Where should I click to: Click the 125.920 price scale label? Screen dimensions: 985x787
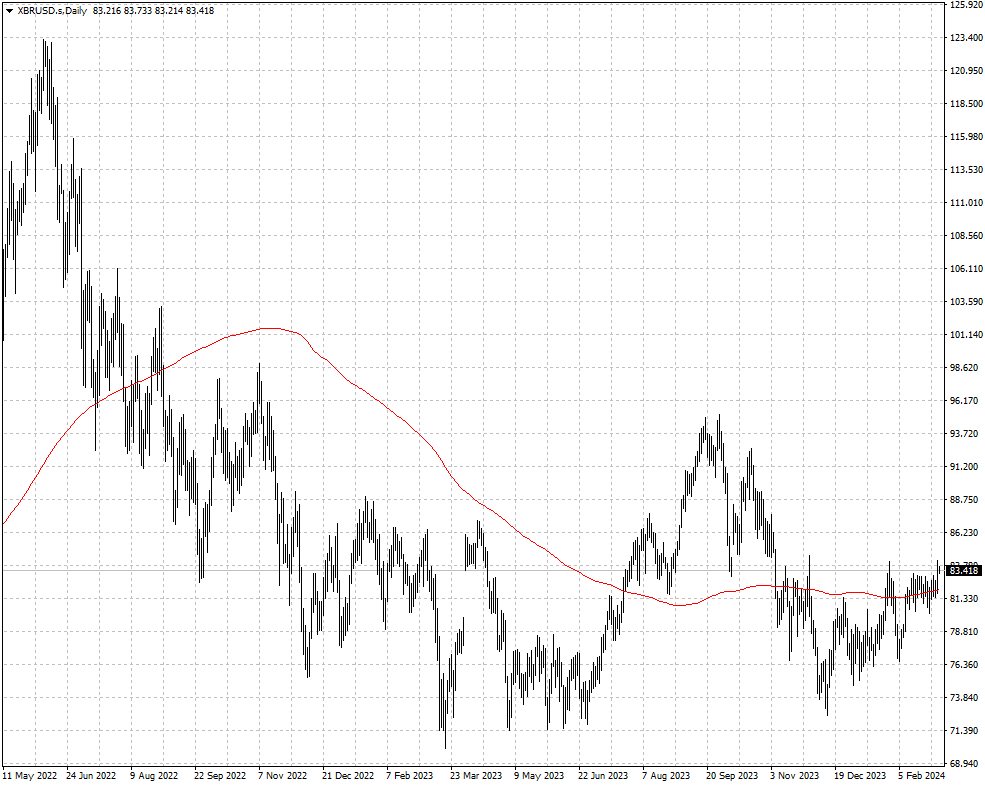(x=966, y=5)
